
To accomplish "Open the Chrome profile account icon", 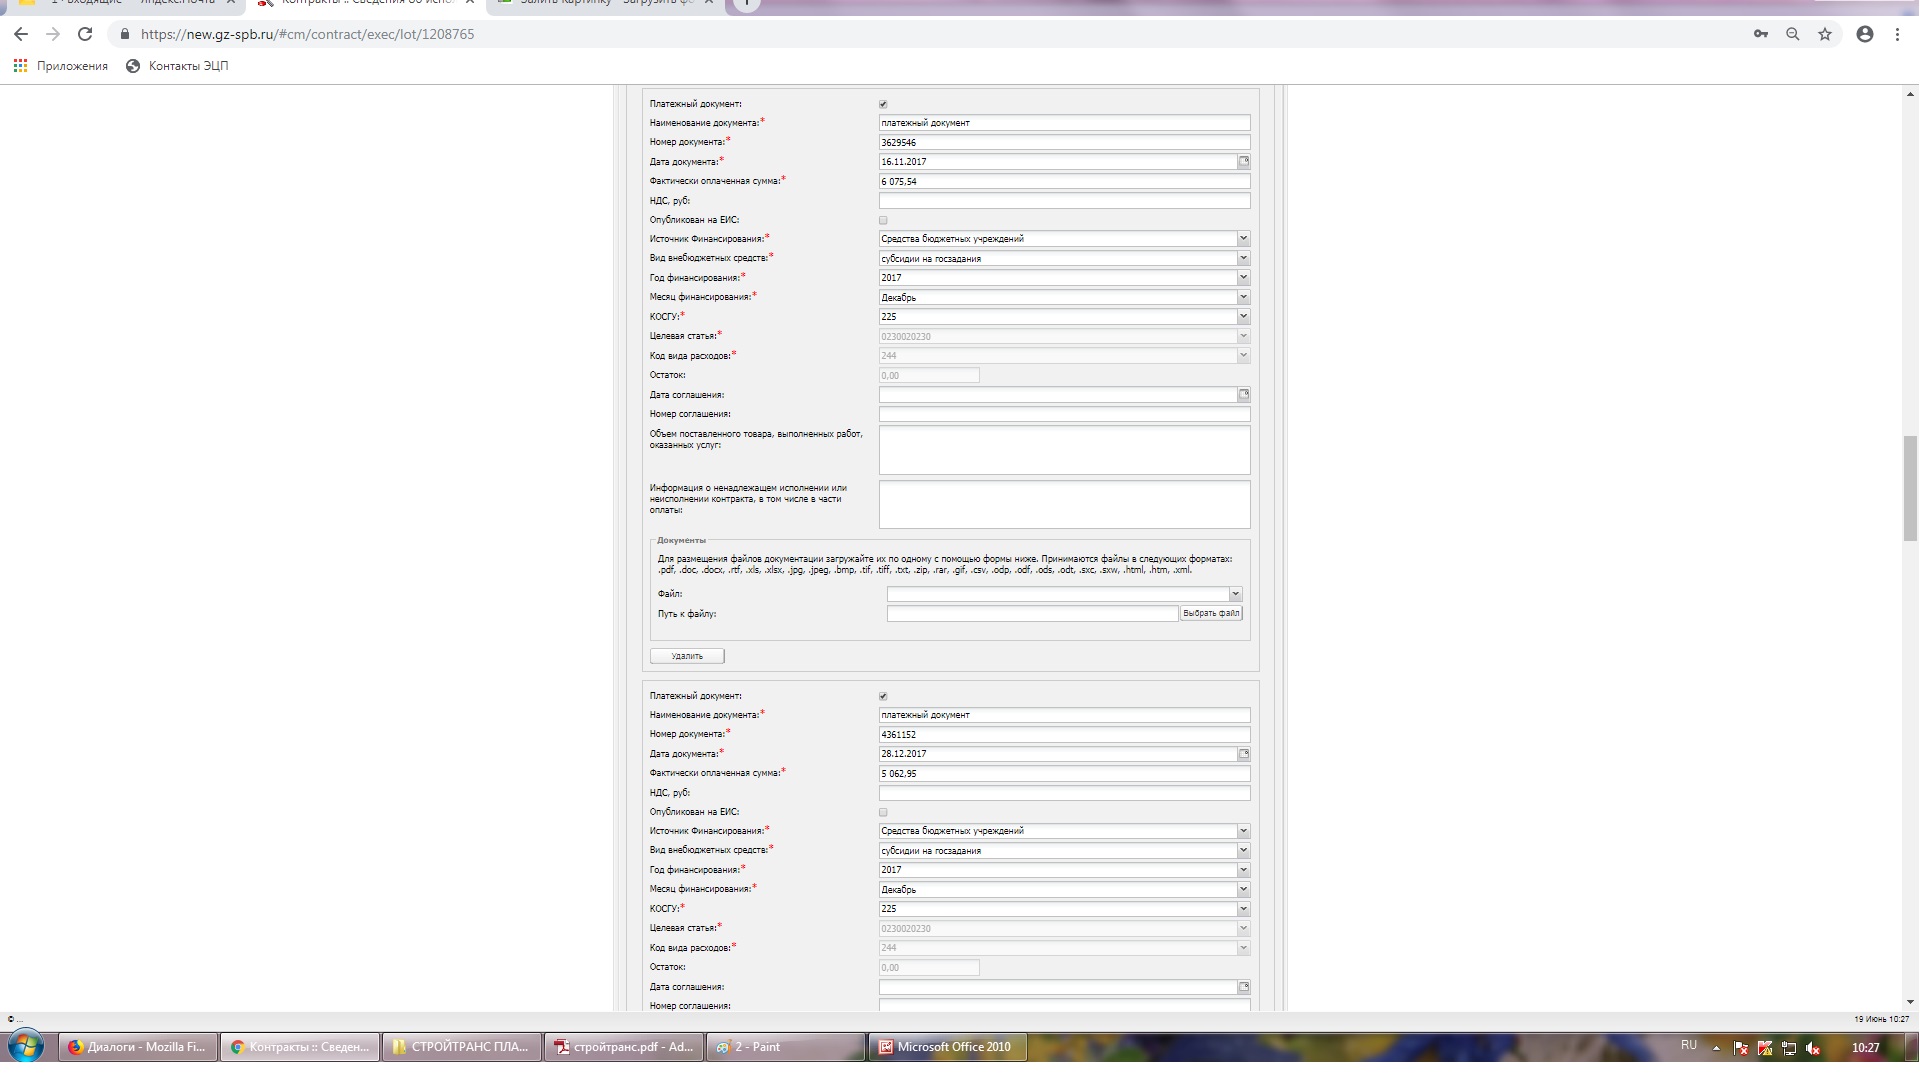I will 1864,34.
